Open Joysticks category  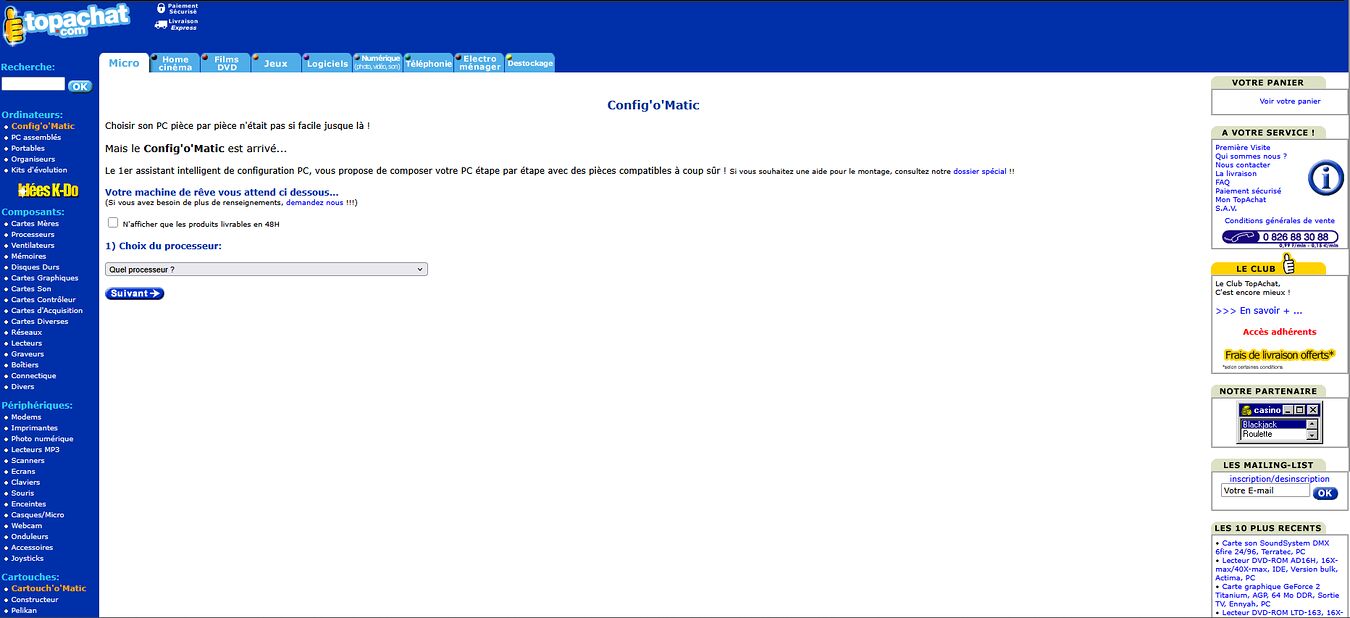tap(28, 559)
